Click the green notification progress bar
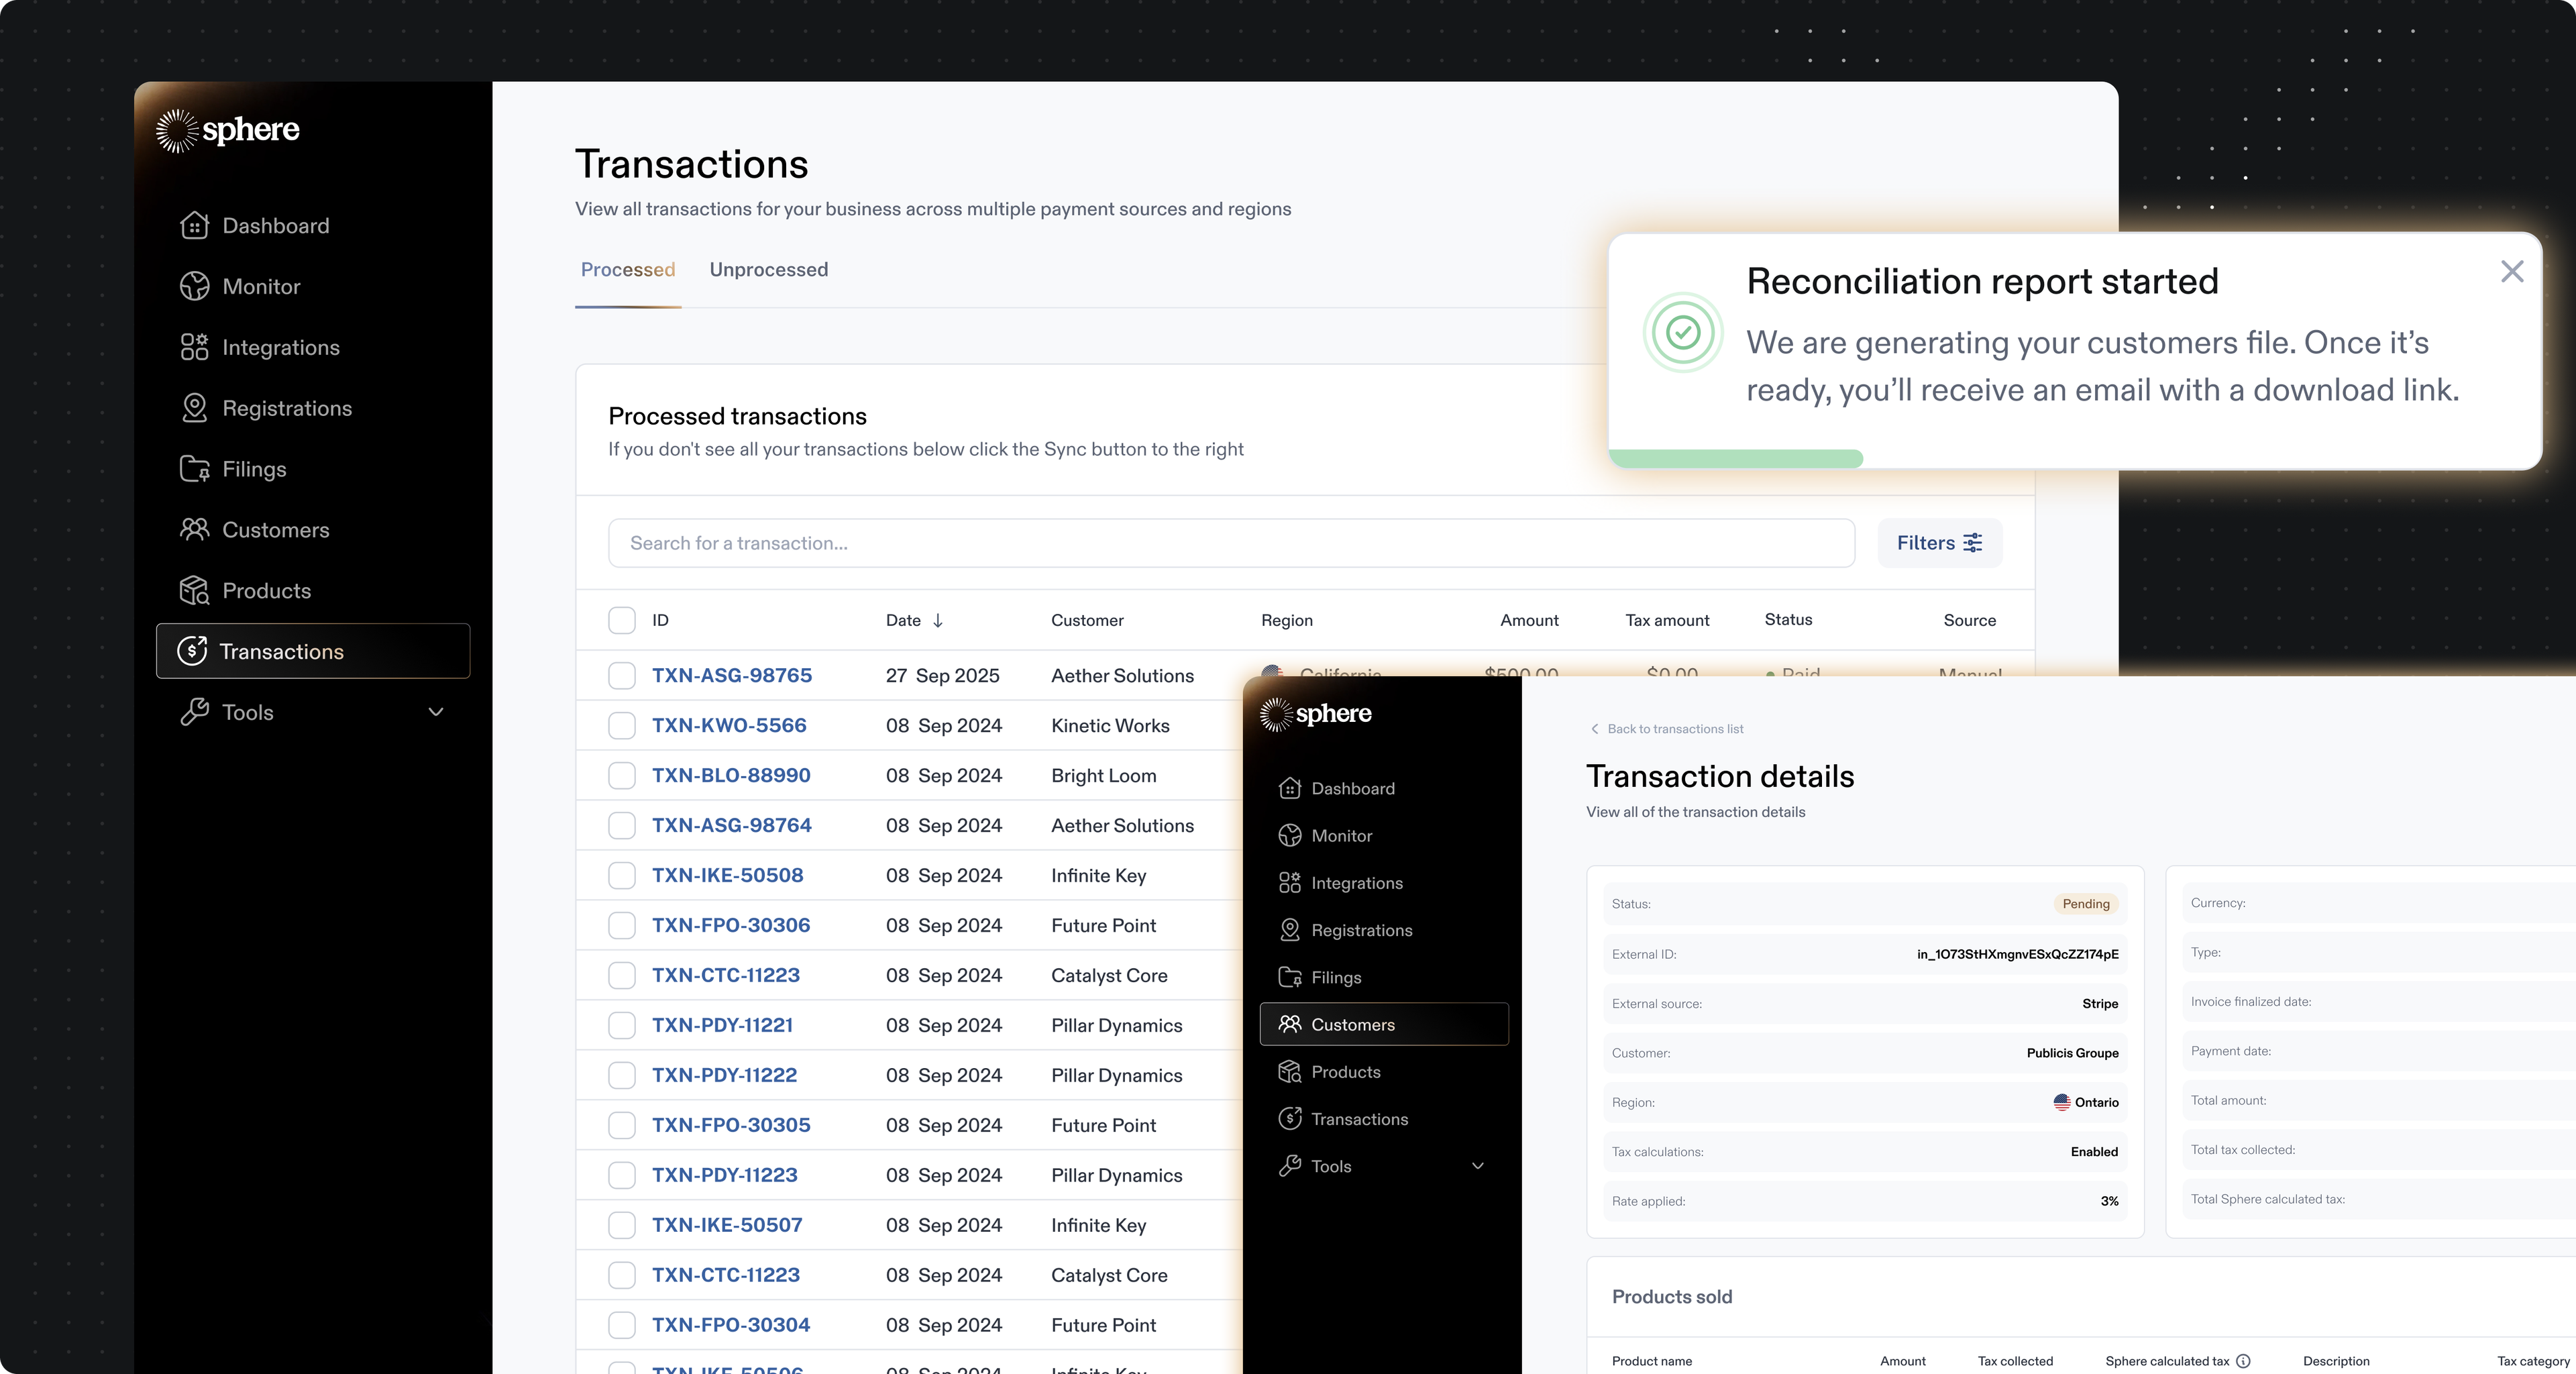Screen dimensions: 2576x1374 pyautogui.click(x=1736, y=459)
